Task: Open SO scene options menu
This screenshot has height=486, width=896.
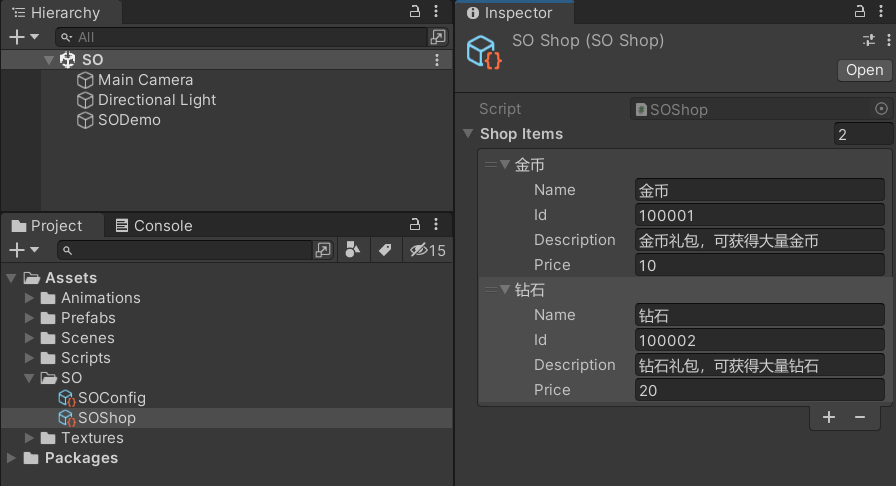Action: 437,59
